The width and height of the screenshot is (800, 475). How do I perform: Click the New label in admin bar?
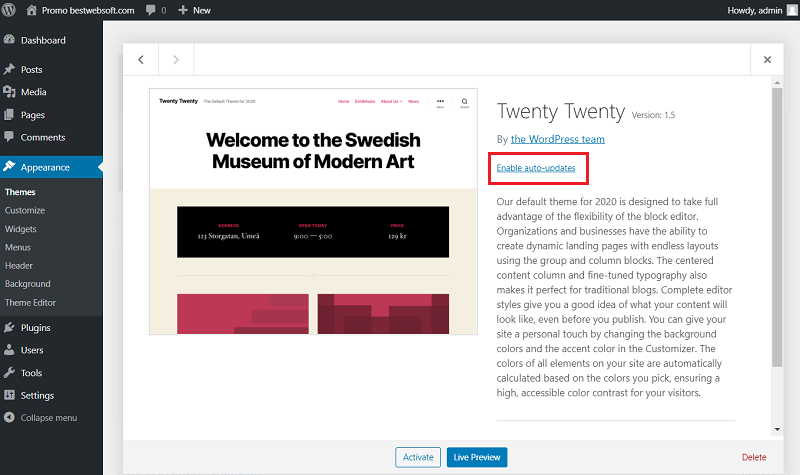(202, 10)
